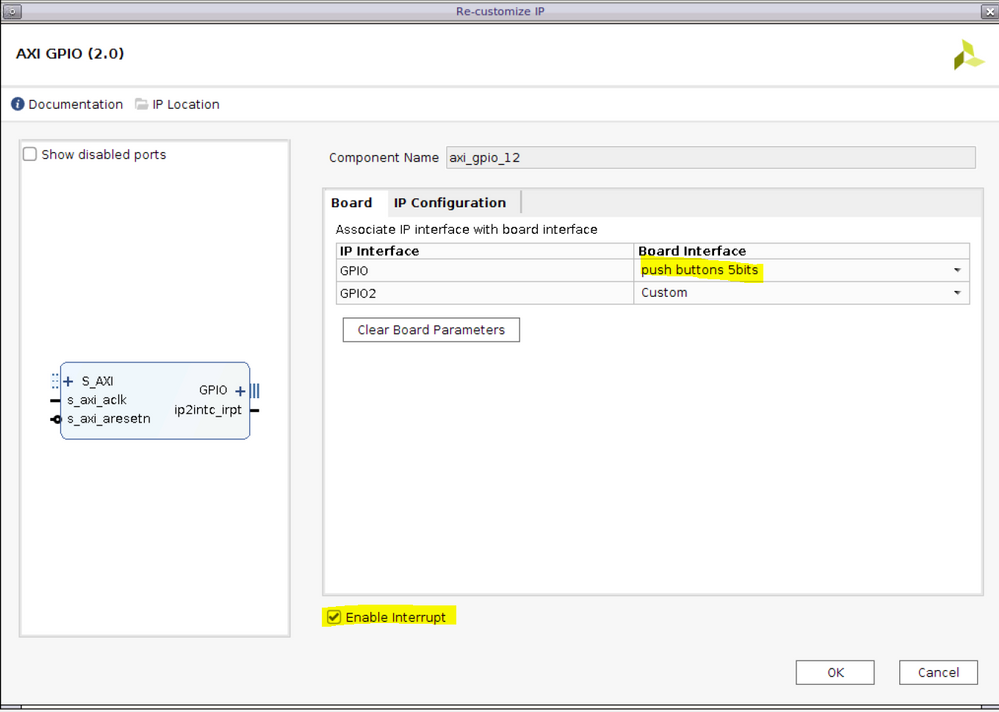Click OK to apply IP changes
The width and height of the screenshot is (999, 712).
(x=834, y=672)
